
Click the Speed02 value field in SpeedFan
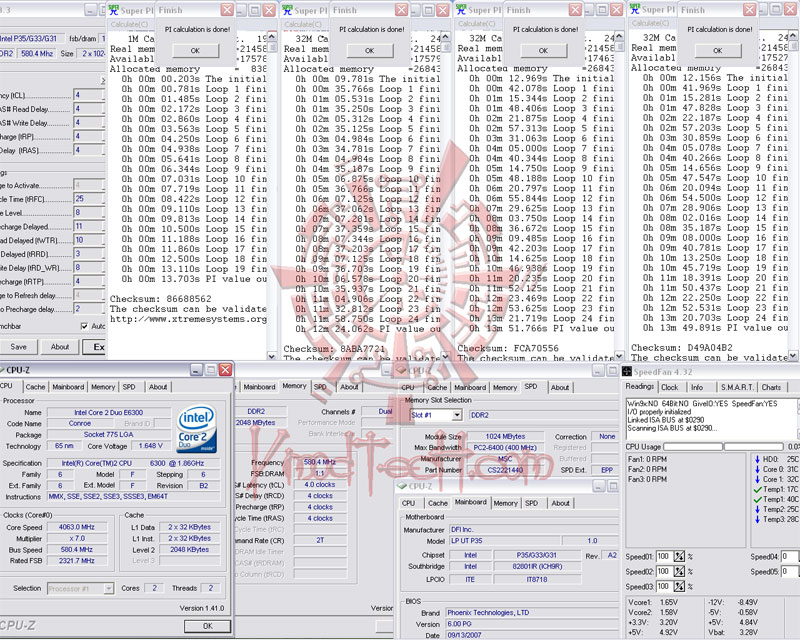pyautogui.click(x=665, y=572)
